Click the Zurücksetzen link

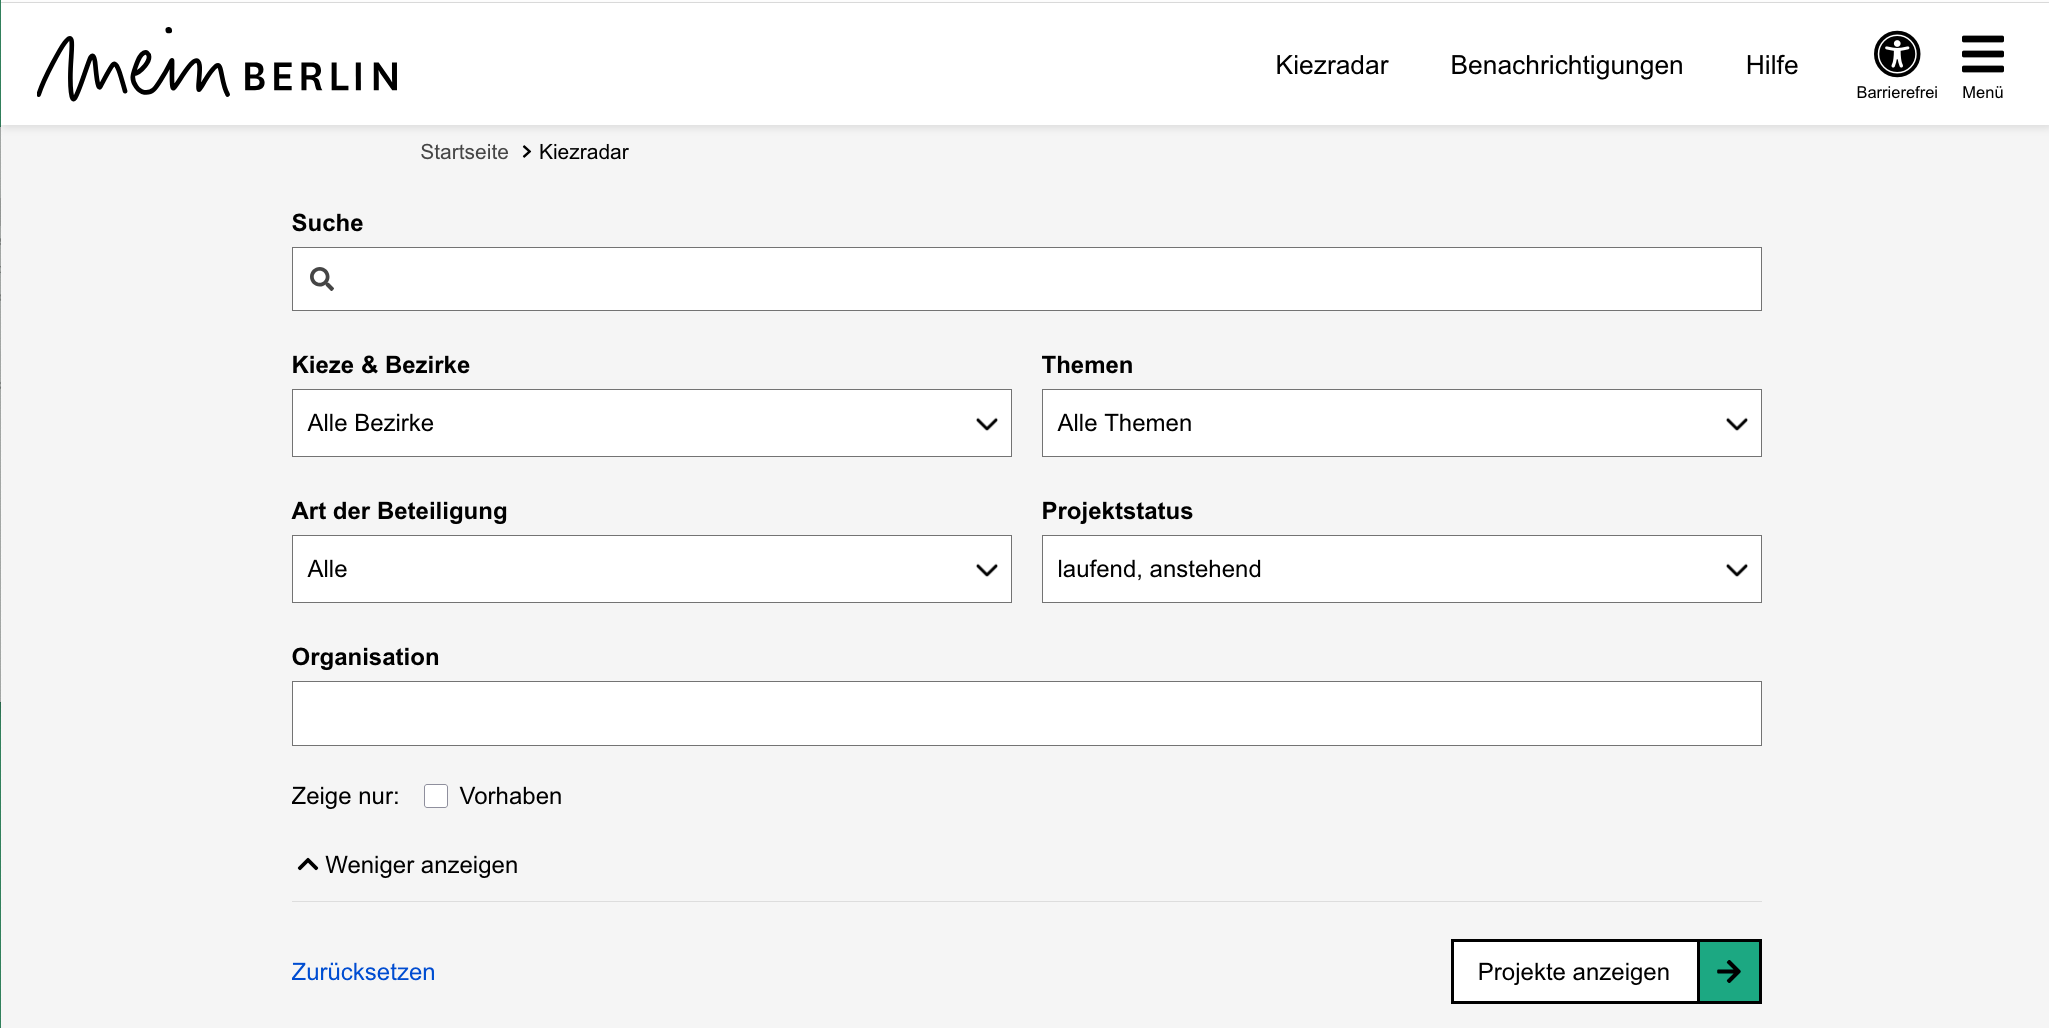pyautogui.click(x=363, y=972)
